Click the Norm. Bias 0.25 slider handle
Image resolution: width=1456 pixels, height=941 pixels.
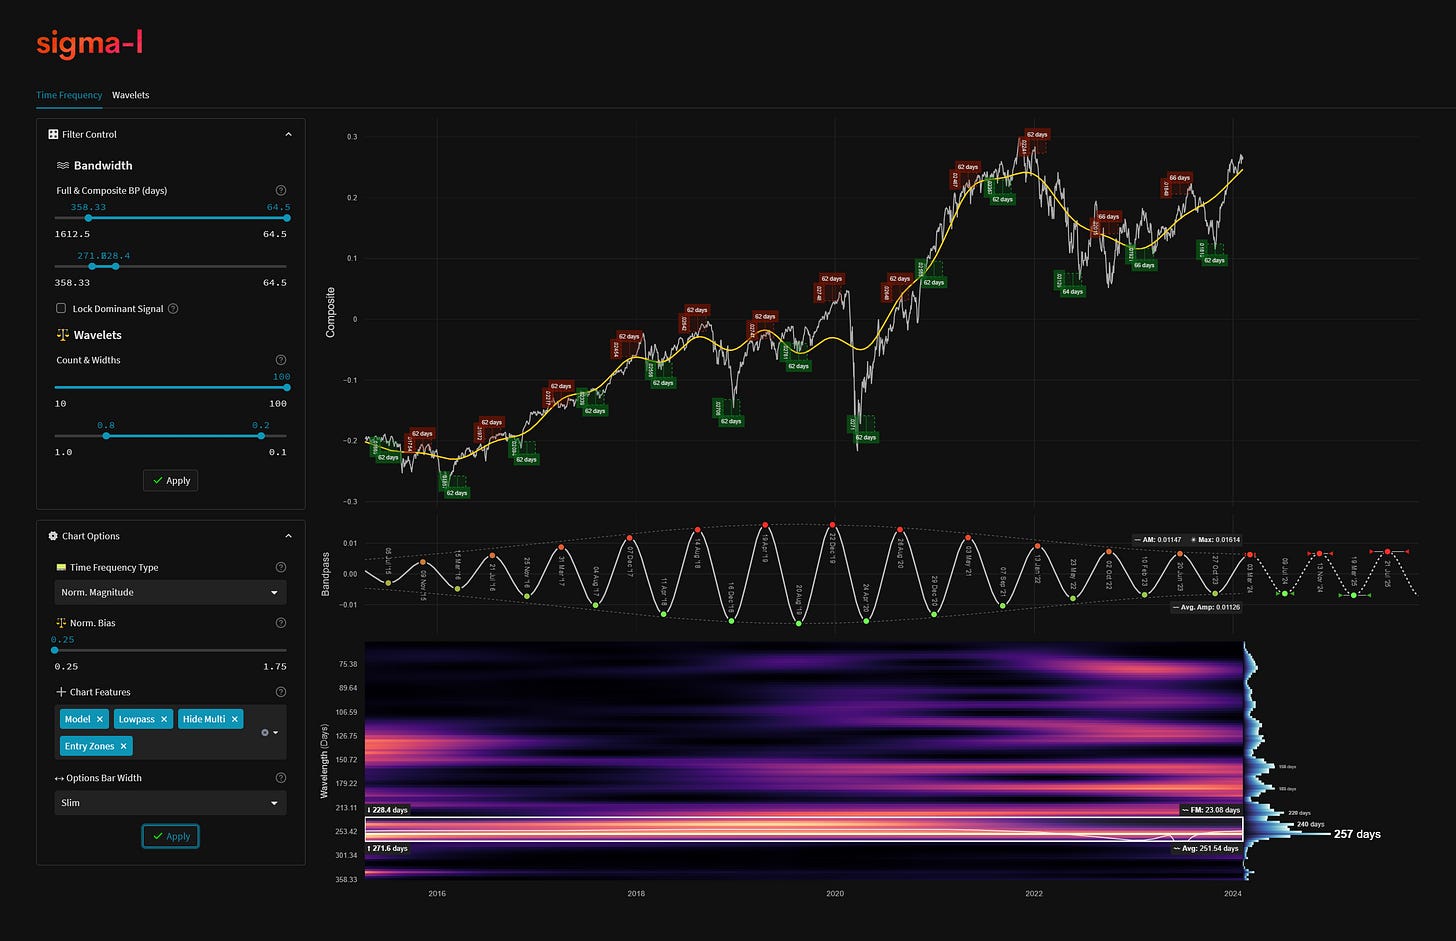click(55, 650)
